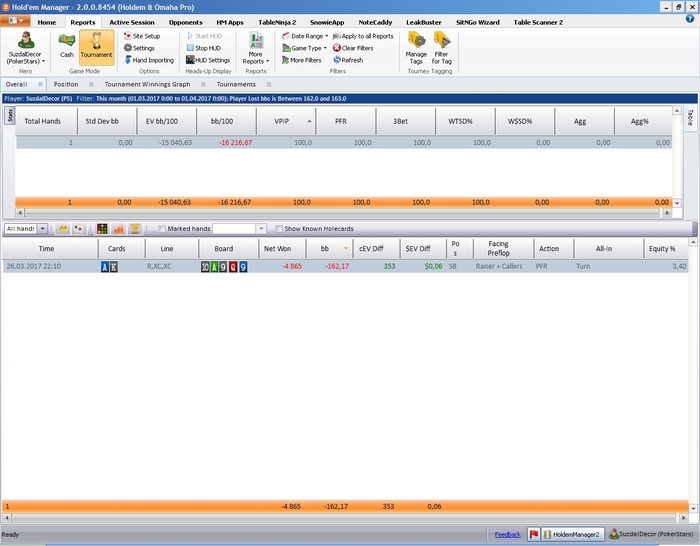700x546 pixels.
Task: Open More Reports menu
Action: (x=256, y=48)
